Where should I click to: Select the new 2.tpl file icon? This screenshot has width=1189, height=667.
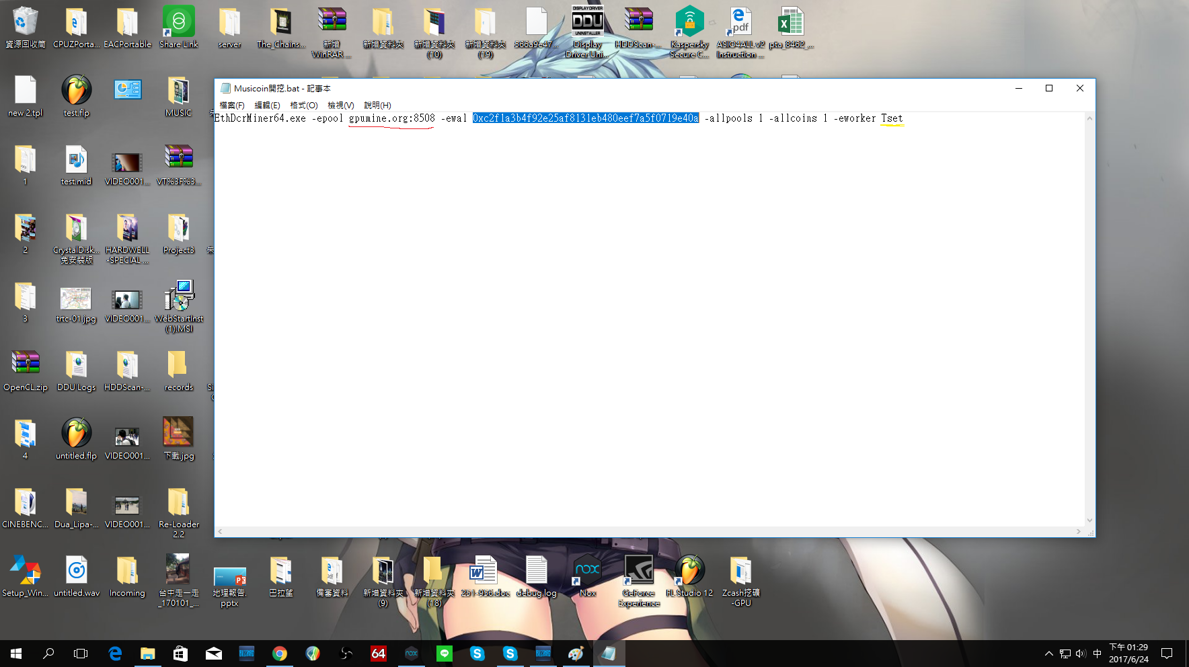pyautogui.click(x=25, y=96)
